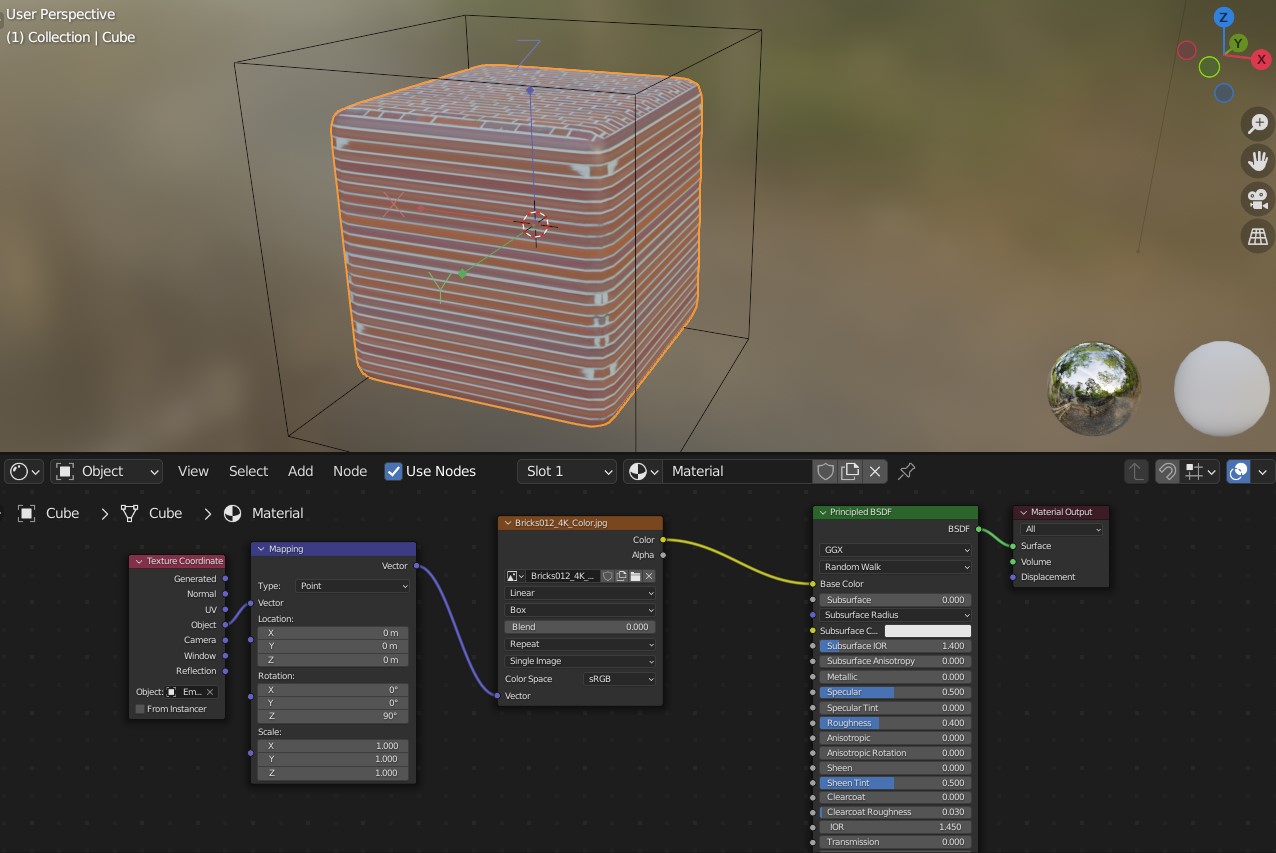Open the Linear interpolation dropdown
This screenshot has height=853, width=1276.
(x=581, y=593)
